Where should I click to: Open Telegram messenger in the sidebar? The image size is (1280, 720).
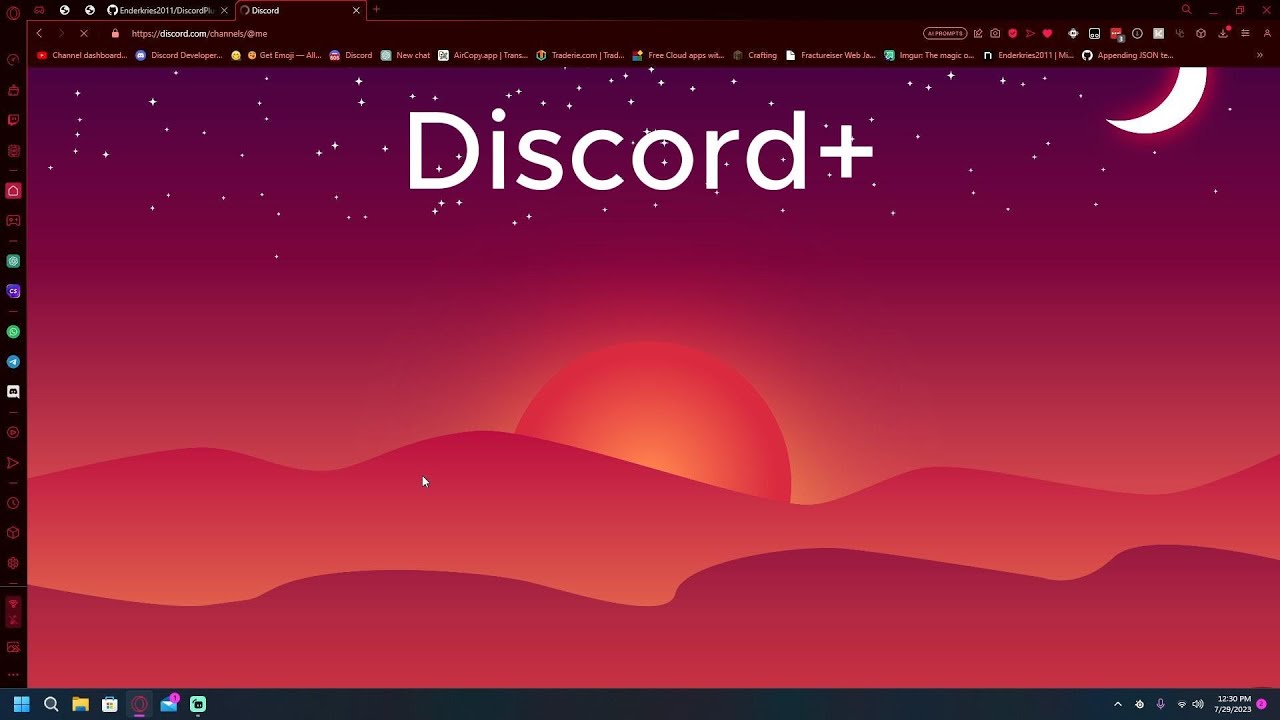point(13,362)
